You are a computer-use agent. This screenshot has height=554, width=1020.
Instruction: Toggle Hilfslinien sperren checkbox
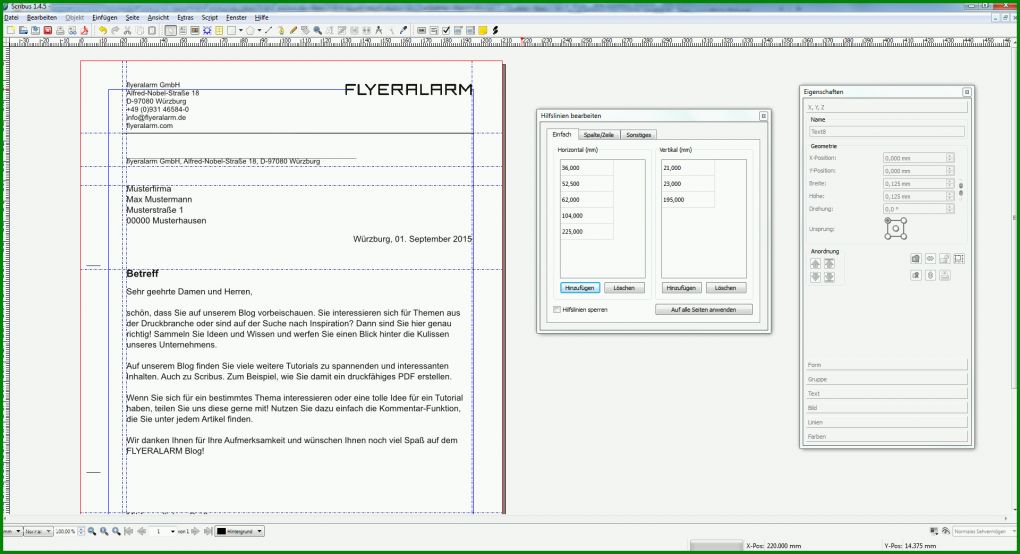557,310
